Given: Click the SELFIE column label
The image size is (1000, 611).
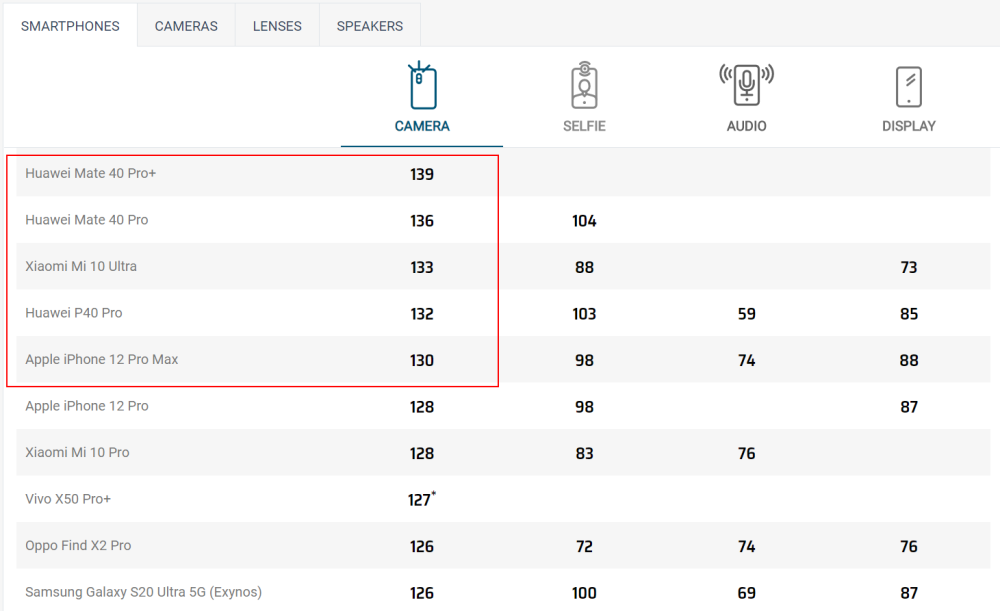Looking at the screenshot, I should [x=584, y=126].
